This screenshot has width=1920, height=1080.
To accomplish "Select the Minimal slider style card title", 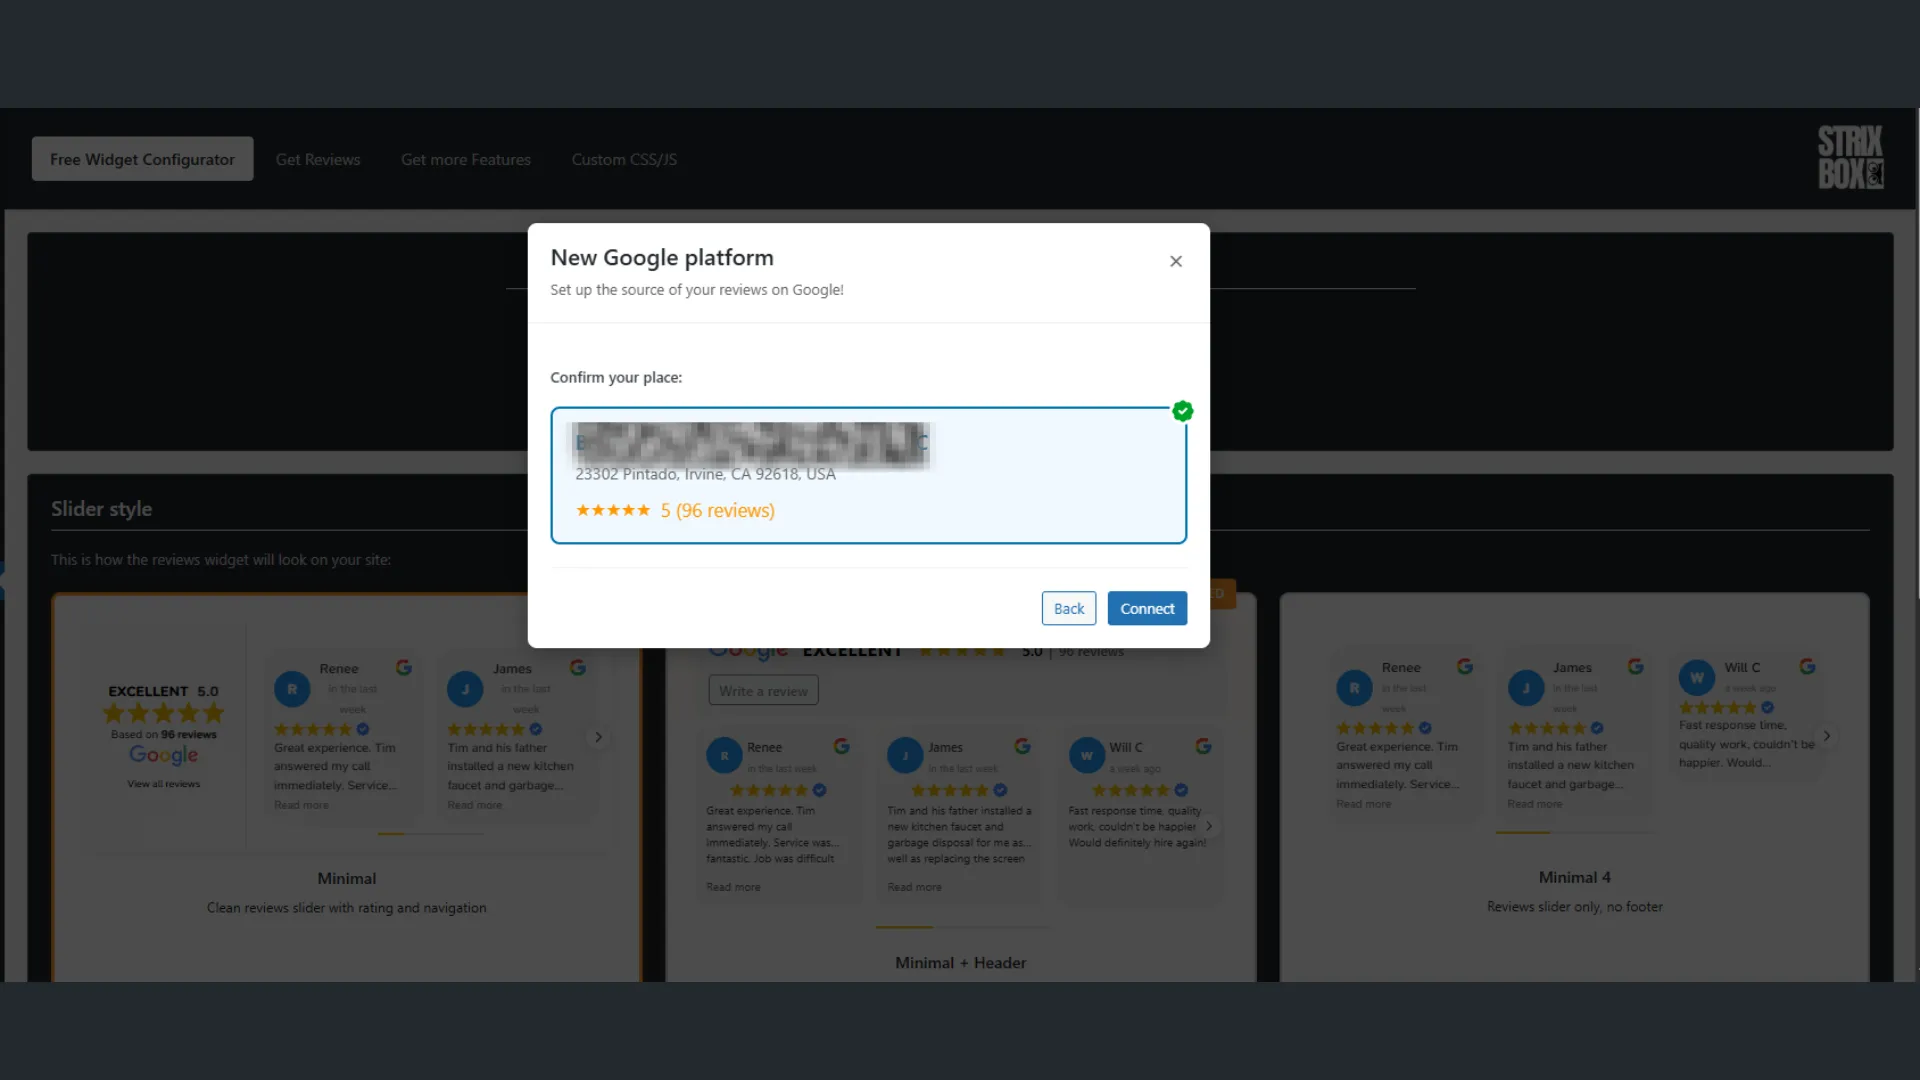I will click(347, 878).
